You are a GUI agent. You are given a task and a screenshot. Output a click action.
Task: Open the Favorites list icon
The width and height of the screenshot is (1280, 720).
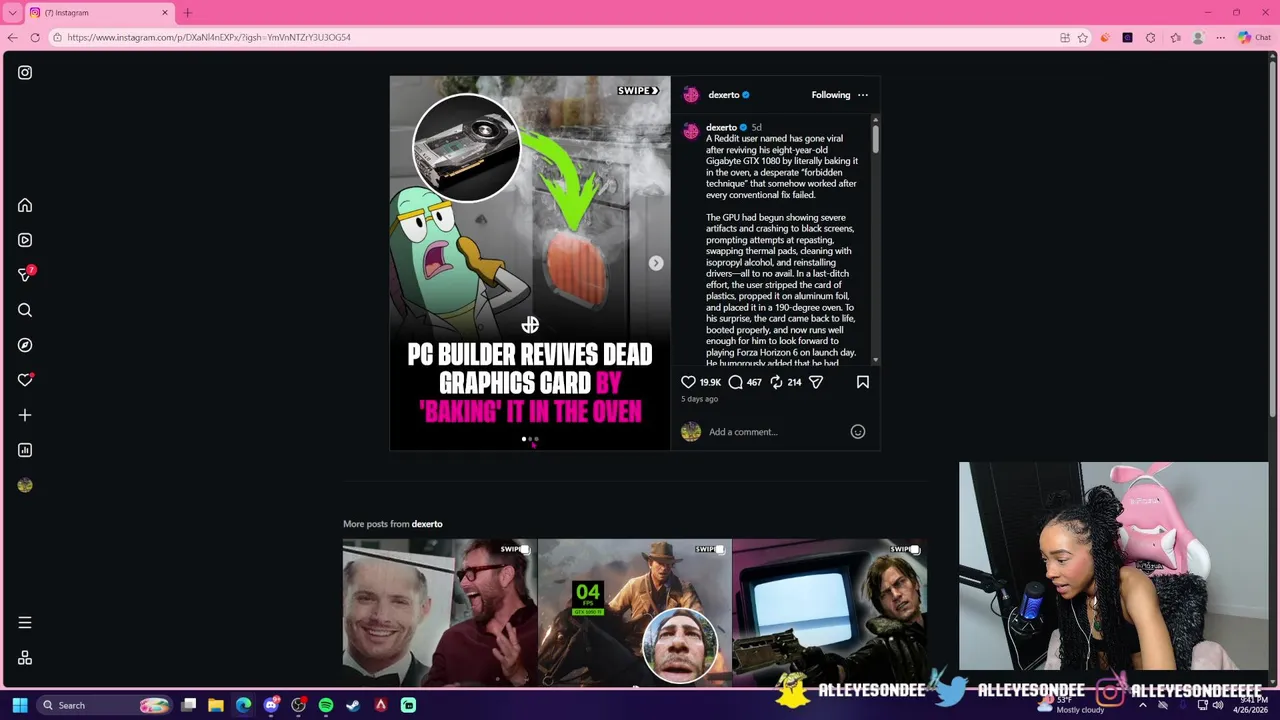(x=1175, y=38)
